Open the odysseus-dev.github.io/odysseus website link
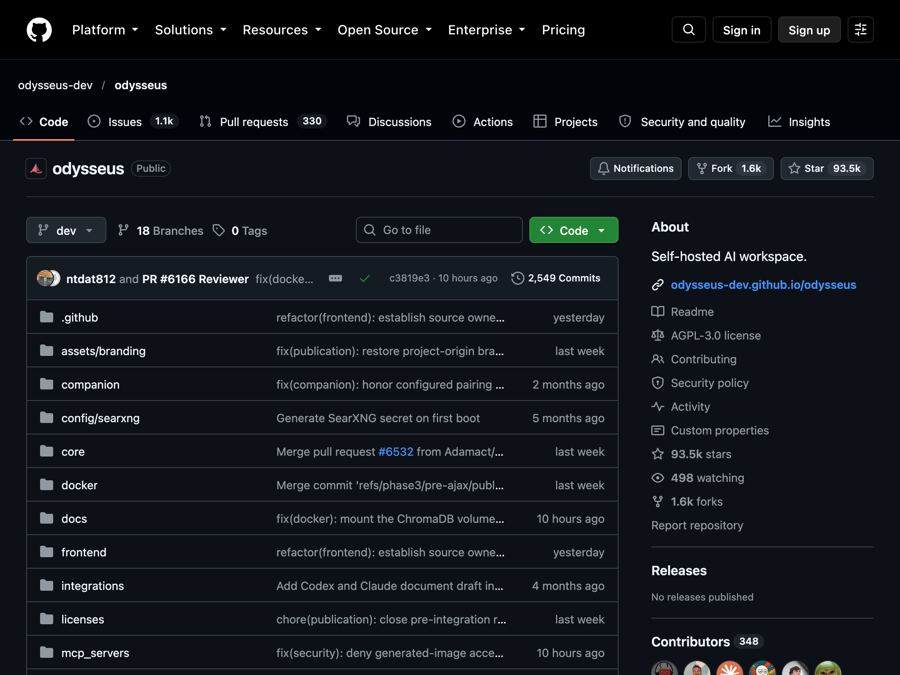 (763, 285)
